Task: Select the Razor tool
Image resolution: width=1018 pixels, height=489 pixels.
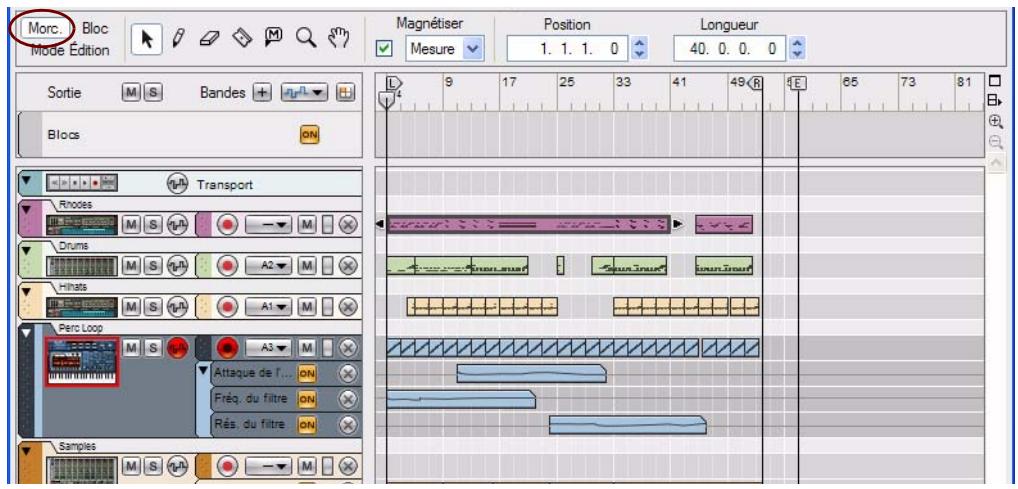Action: (x=240, y=40)
